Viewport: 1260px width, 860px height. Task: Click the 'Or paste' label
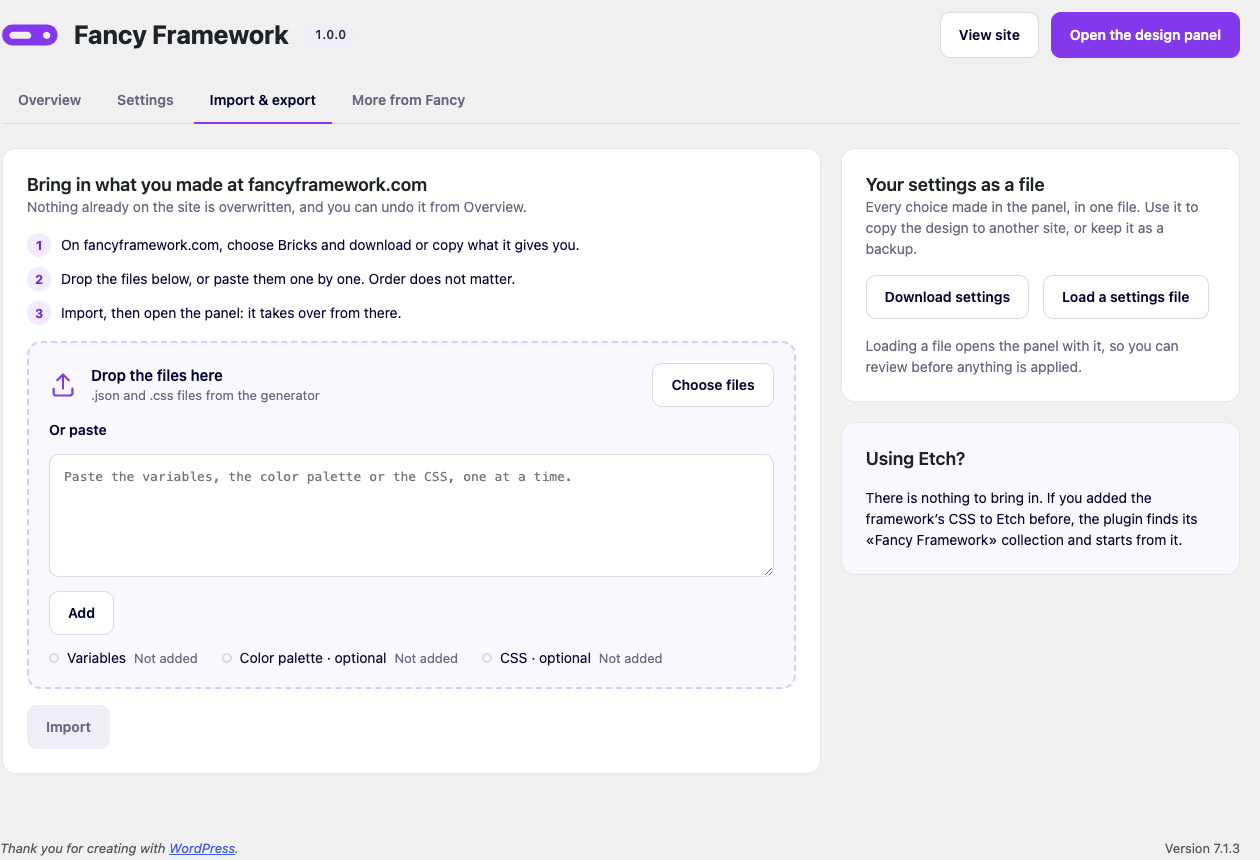[x=78, y=430]
